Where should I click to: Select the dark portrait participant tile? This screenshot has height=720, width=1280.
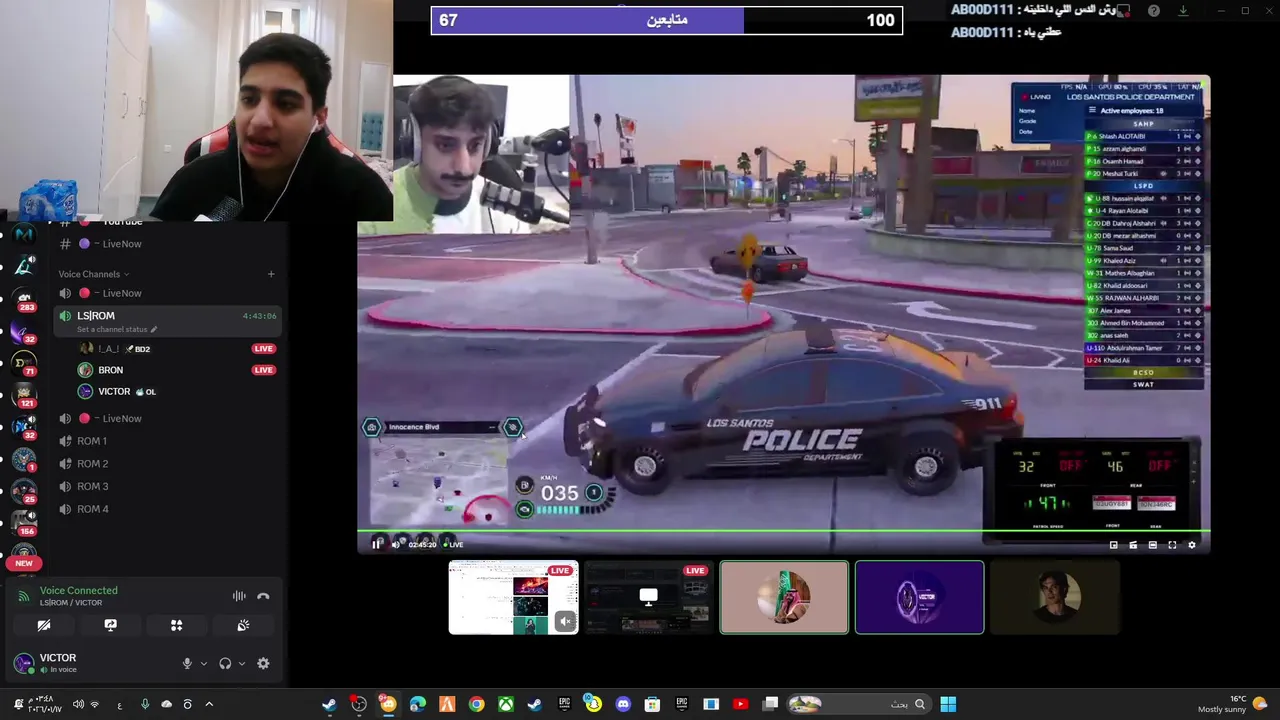(x=1055, y=597)
